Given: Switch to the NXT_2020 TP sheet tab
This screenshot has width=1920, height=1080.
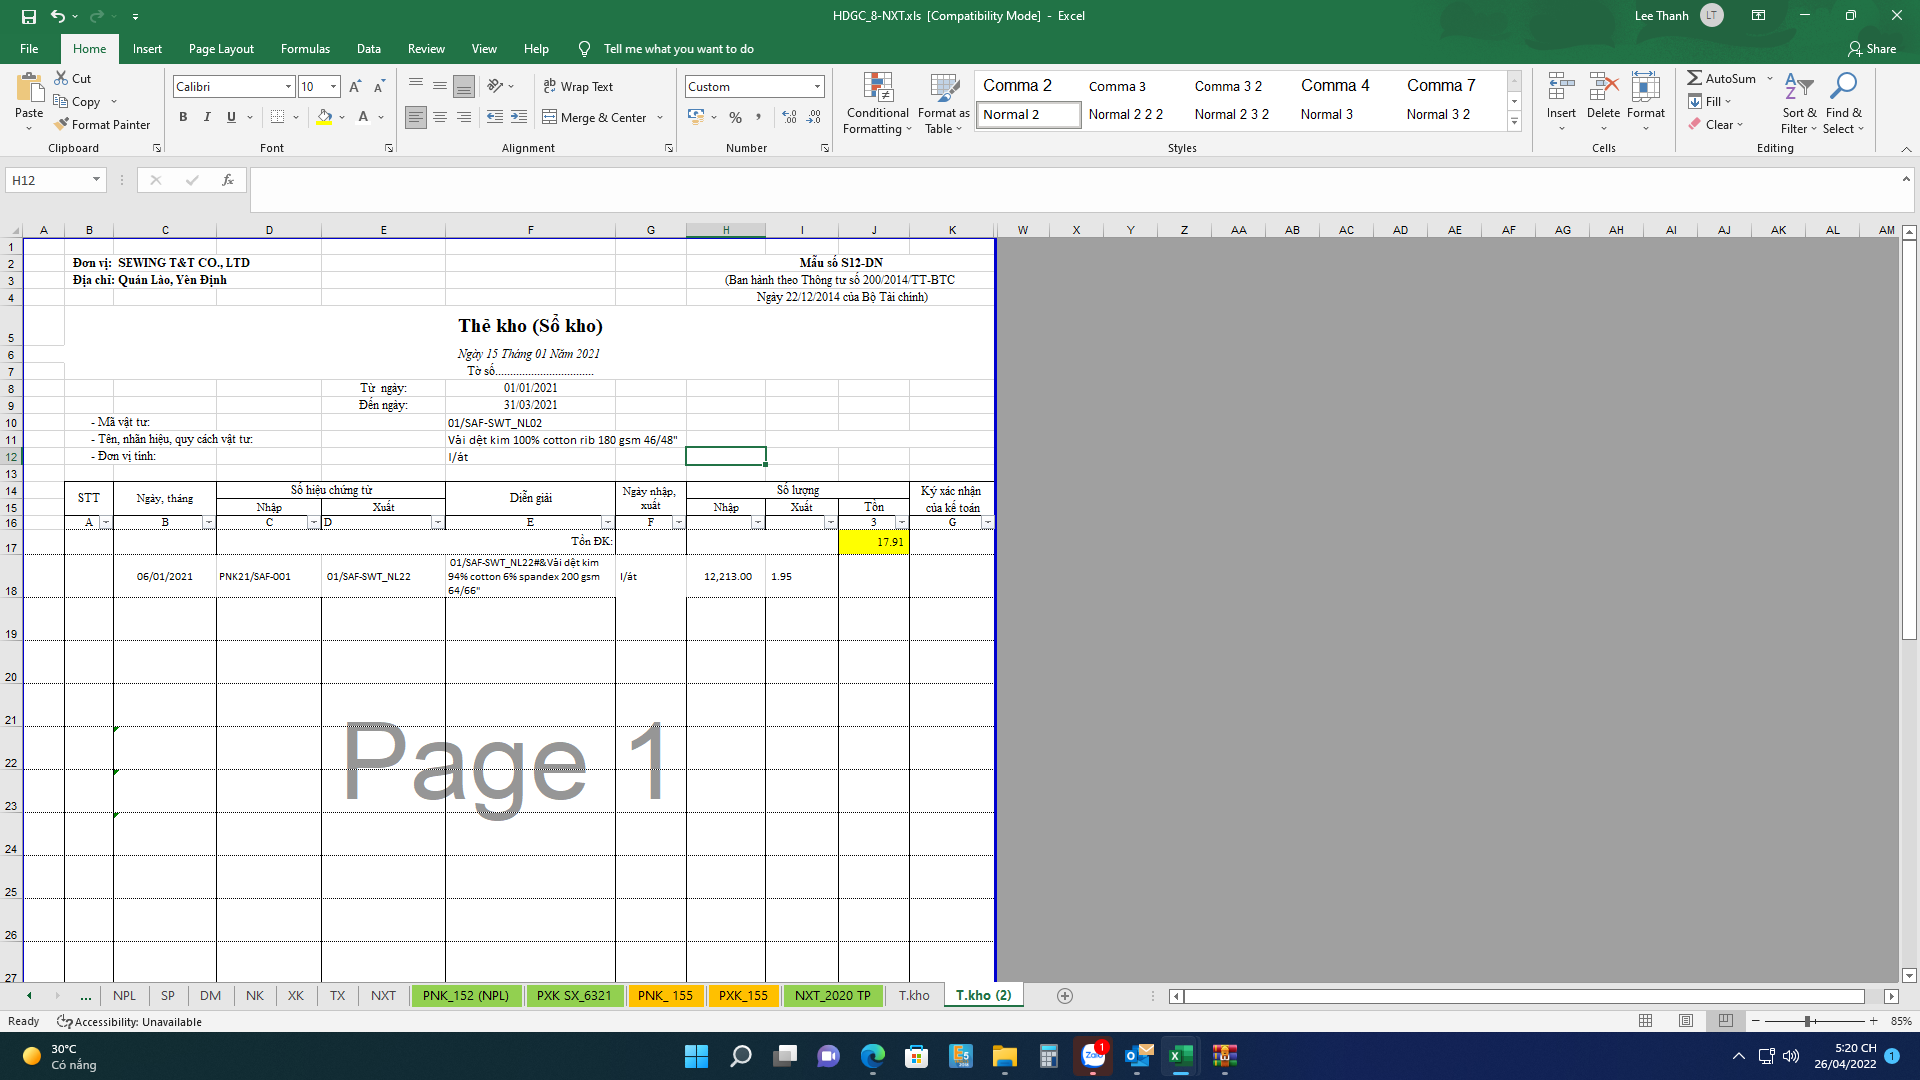Looking at the screenshot, I should point(833,996).
